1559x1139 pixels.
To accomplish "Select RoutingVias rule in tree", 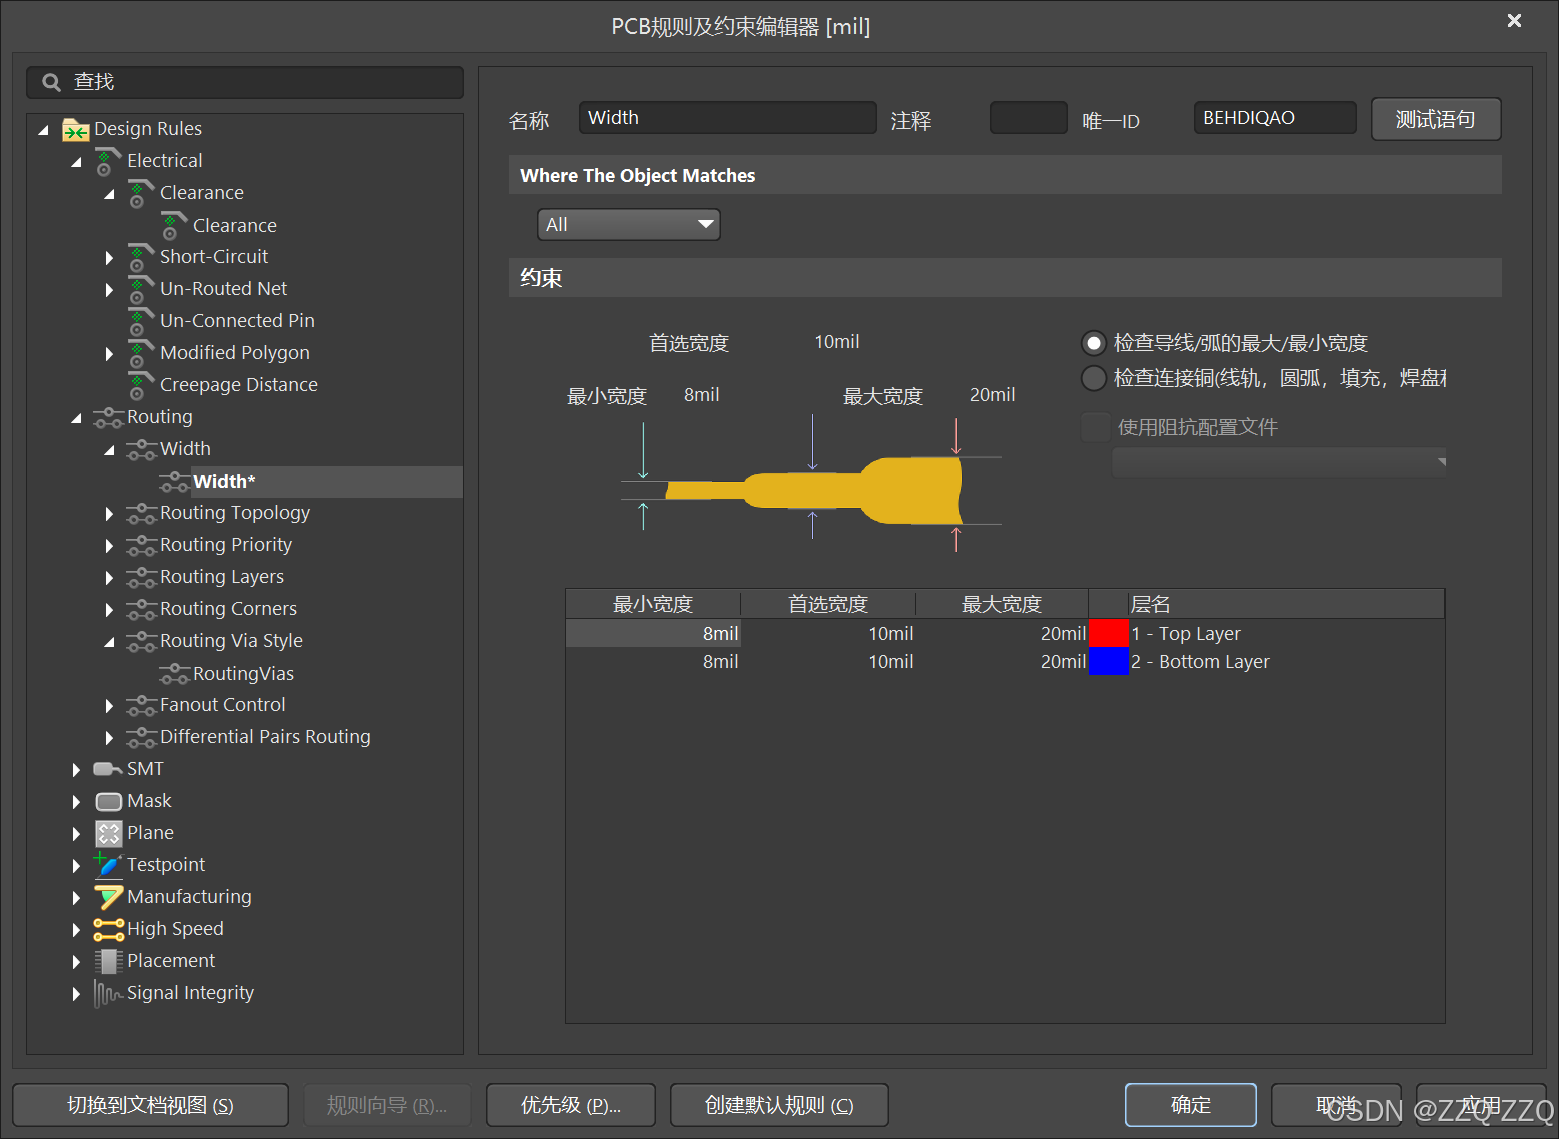I will coord(243,674).
